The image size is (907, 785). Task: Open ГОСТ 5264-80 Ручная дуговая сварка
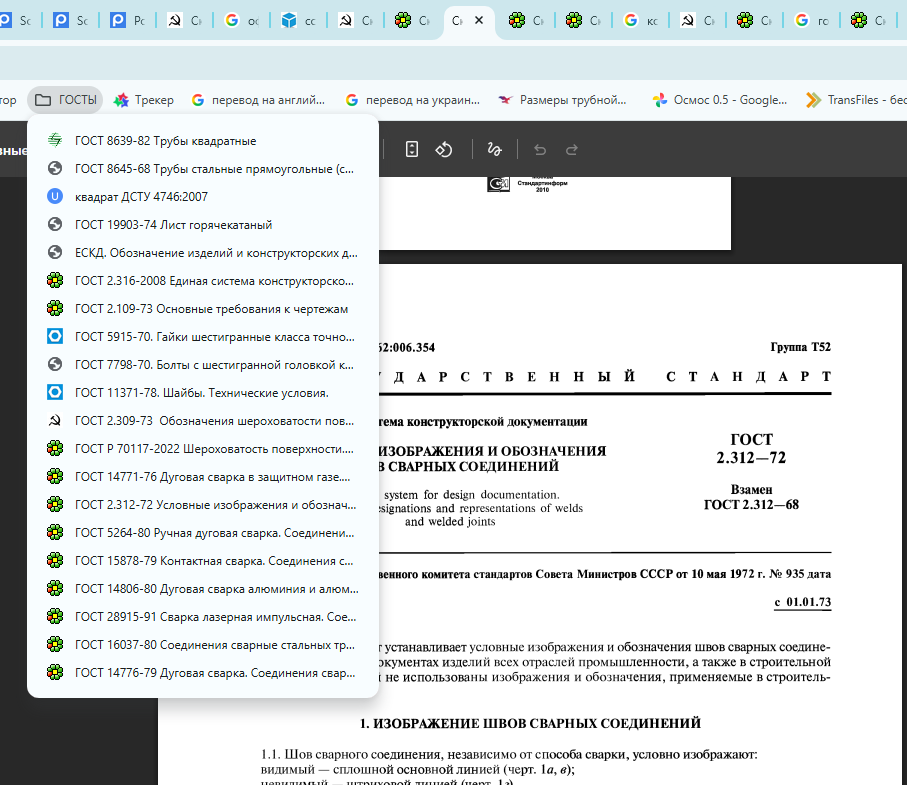[203, 533]
